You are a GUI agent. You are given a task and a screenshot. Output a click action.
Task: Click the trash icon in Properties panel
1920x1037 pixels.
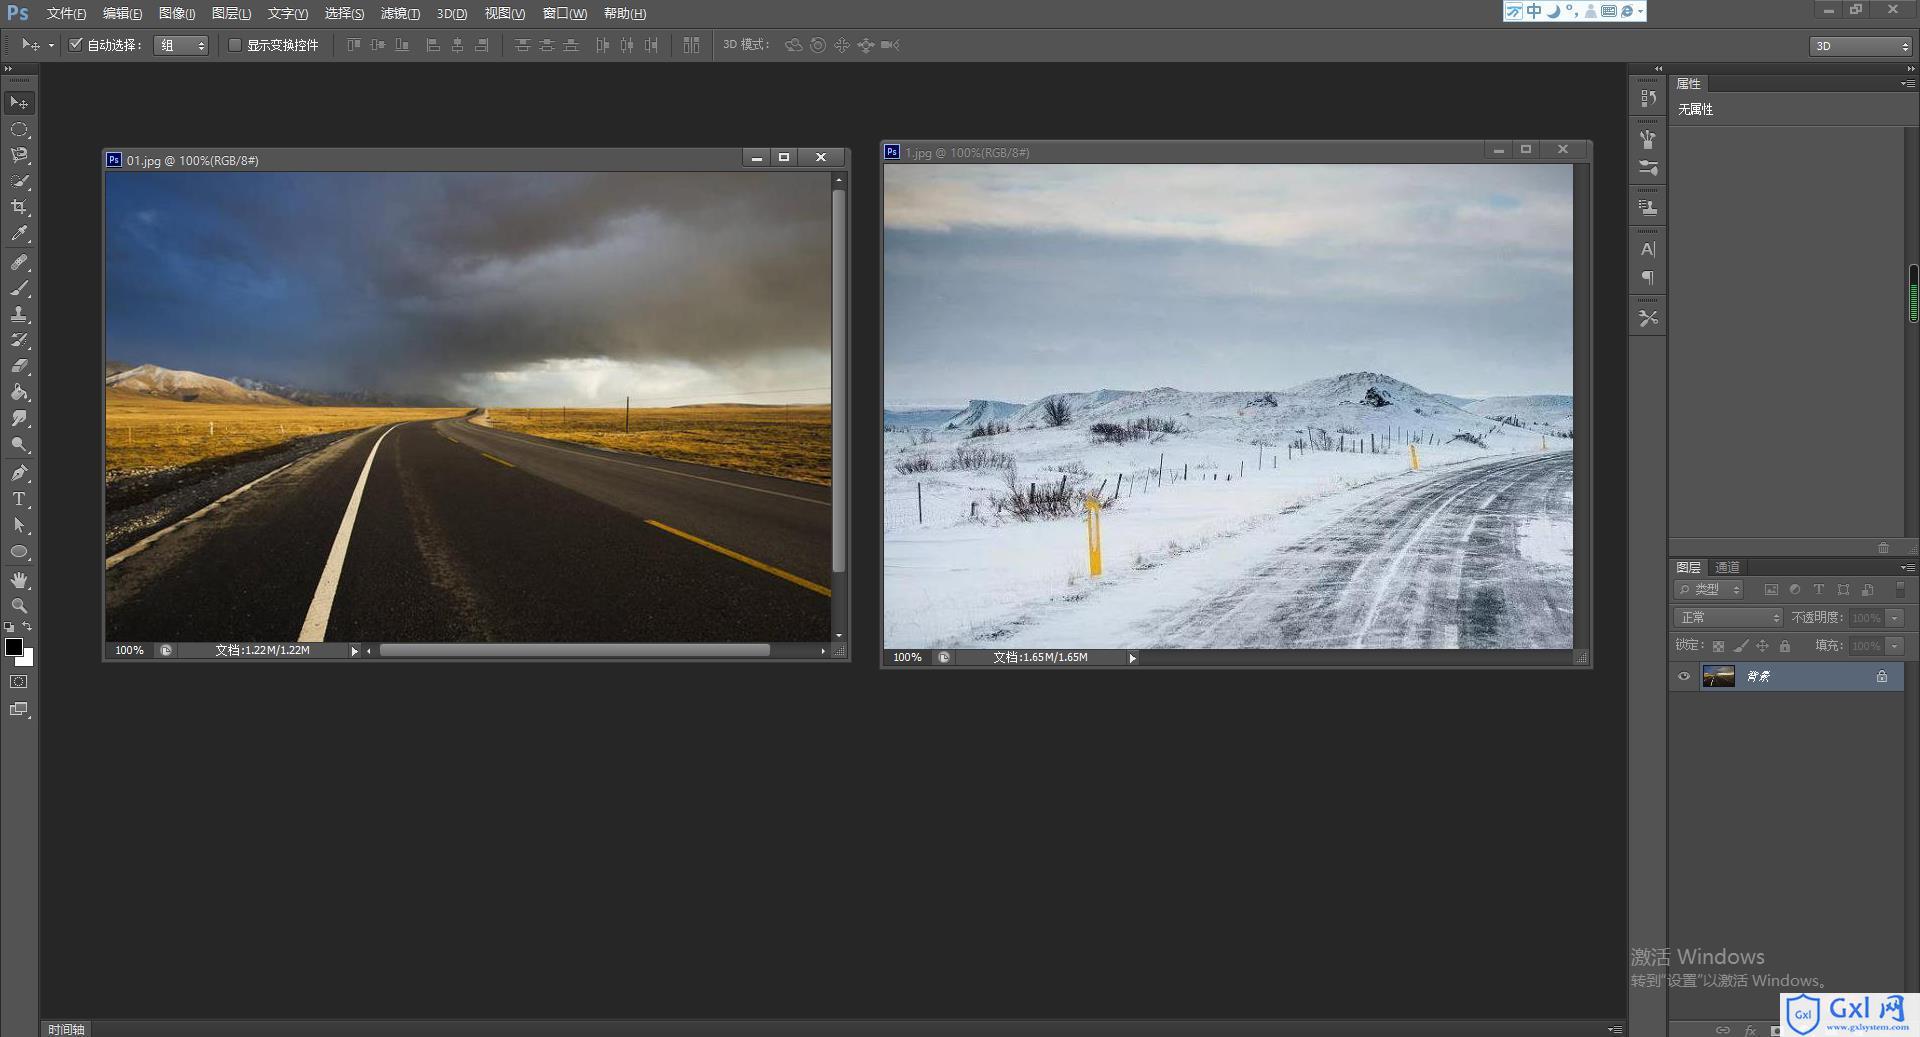pos(1883,548)
